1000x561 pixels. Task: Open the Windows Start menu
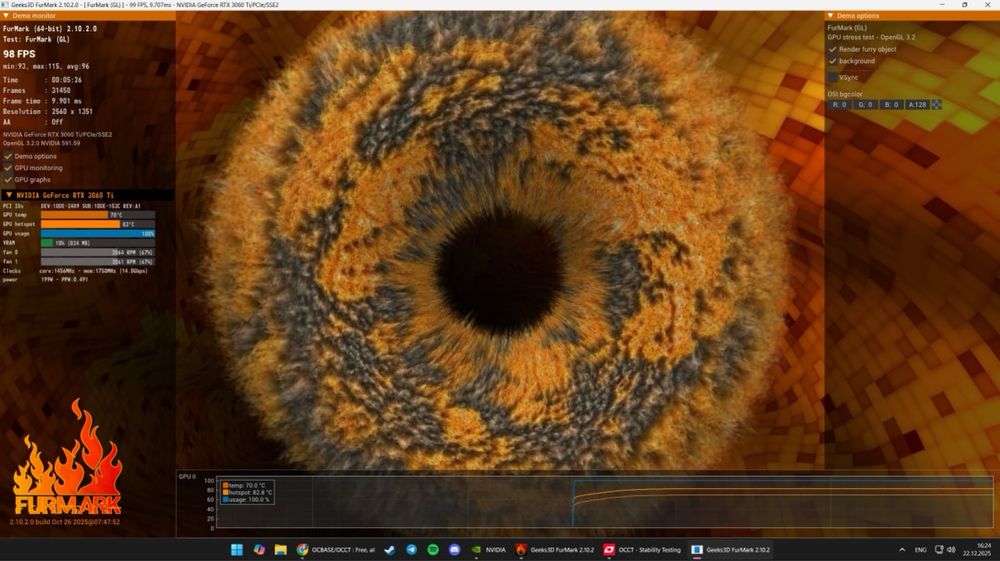(237, 550)
